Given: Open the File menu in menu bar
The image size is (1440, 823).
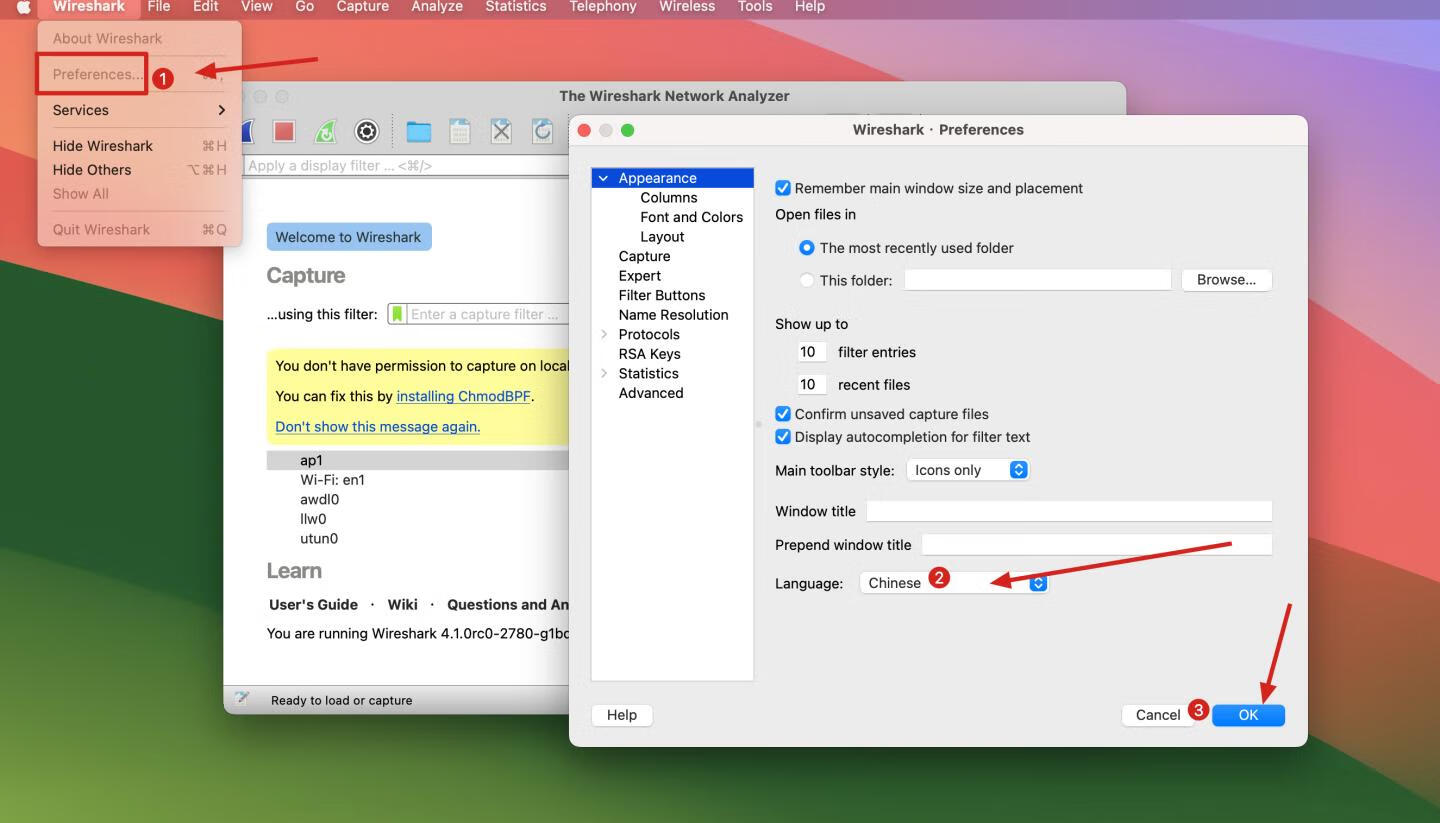Looking at the screenshot, I should [x=158, y=7].
